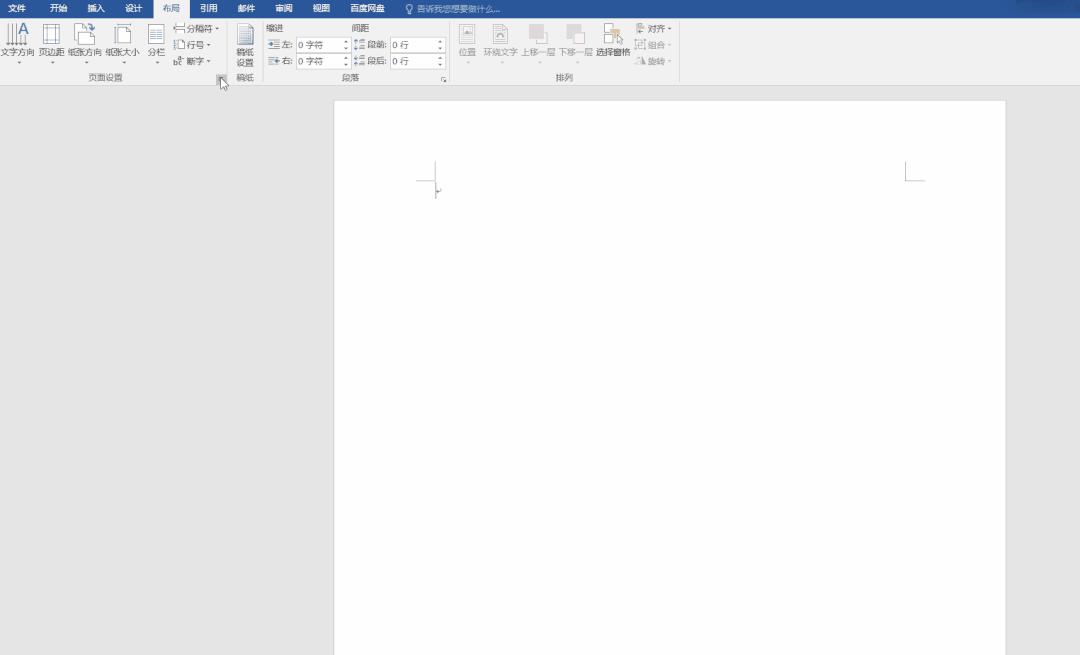This screenshot has height=655, width=1080.
Task: Open the 对齐 align dropdown
Action: [x=654, y=29]
